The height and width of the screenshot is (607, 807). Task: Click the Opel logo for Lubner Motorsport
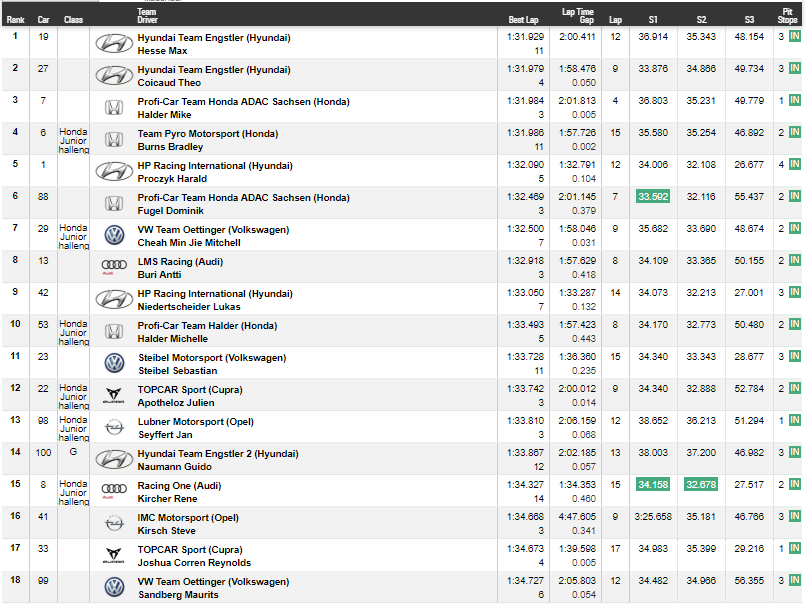(113, 427)
